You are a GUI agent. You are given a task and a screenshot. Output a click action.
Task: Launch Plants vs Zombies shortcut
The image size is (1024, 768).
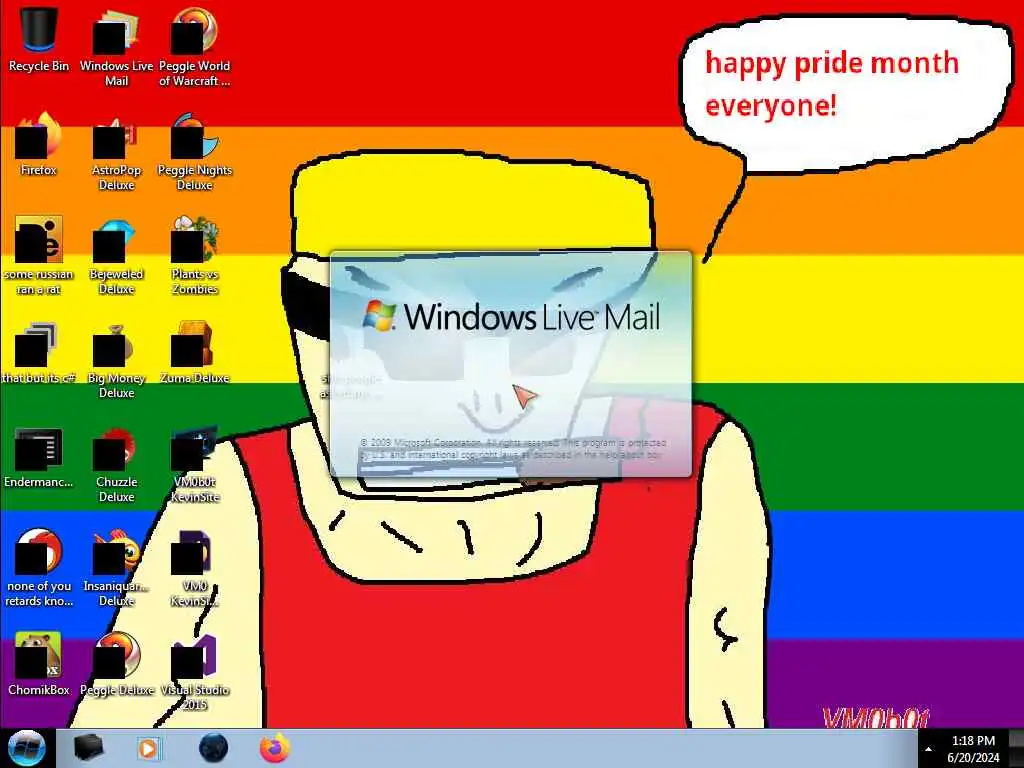195,255
